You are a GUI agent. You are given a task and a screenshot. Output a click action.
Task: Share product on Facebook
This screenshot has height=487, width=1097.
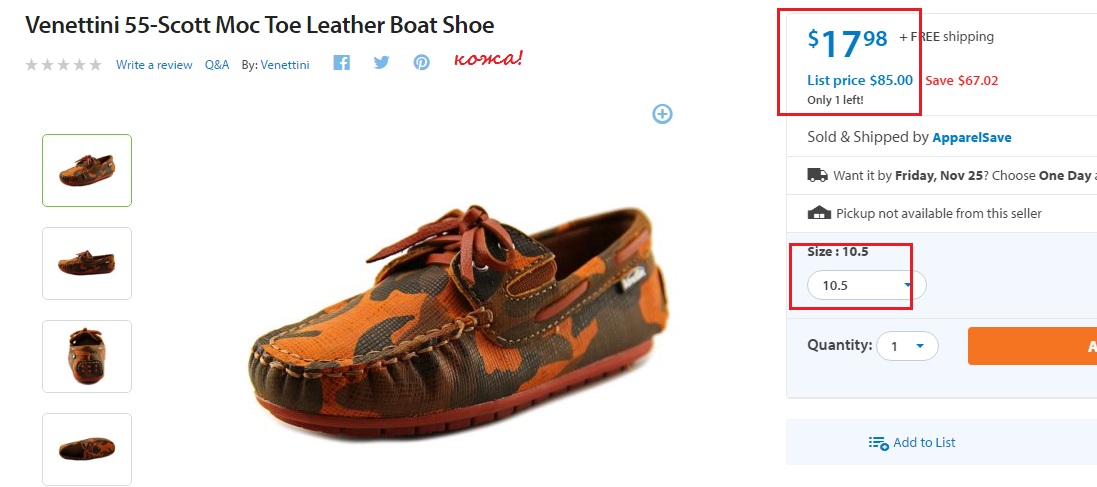342,63
